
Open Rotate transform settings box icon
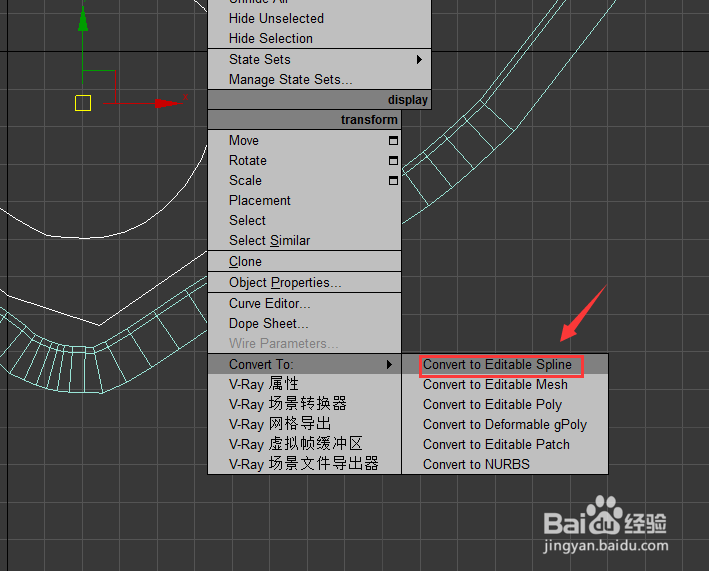coord(393,160)
